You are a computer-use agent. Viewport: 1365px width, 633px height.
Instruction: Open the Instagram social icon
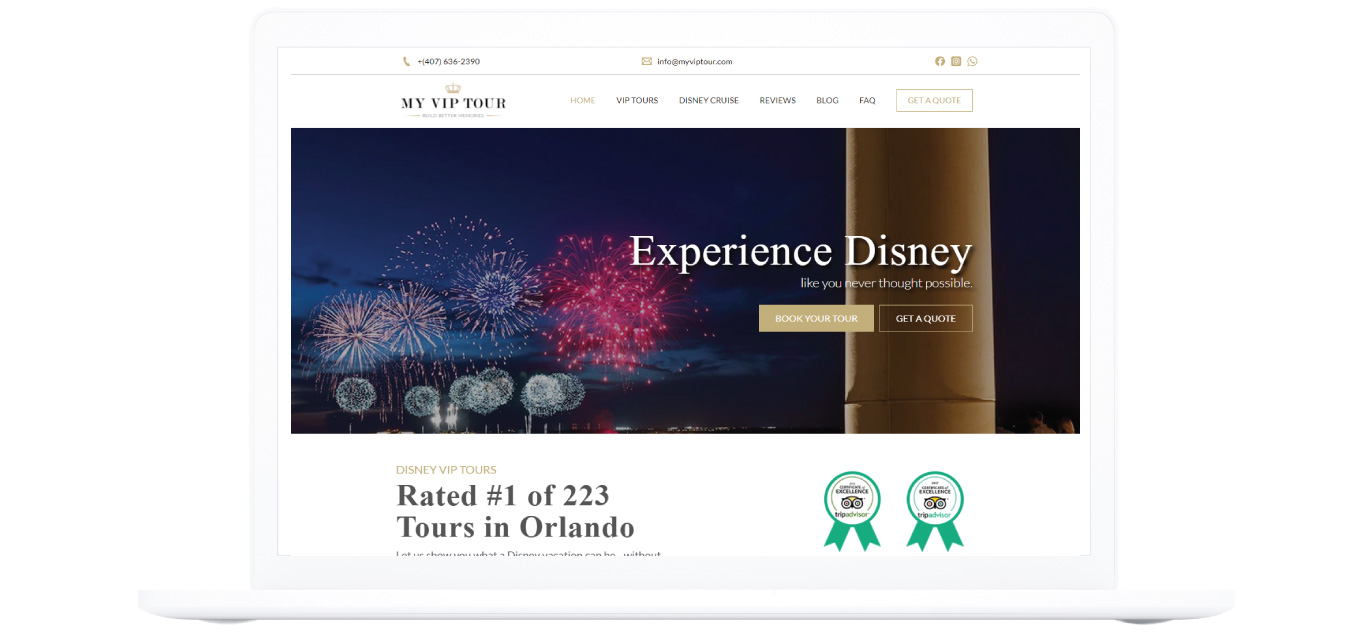point(956,61)
